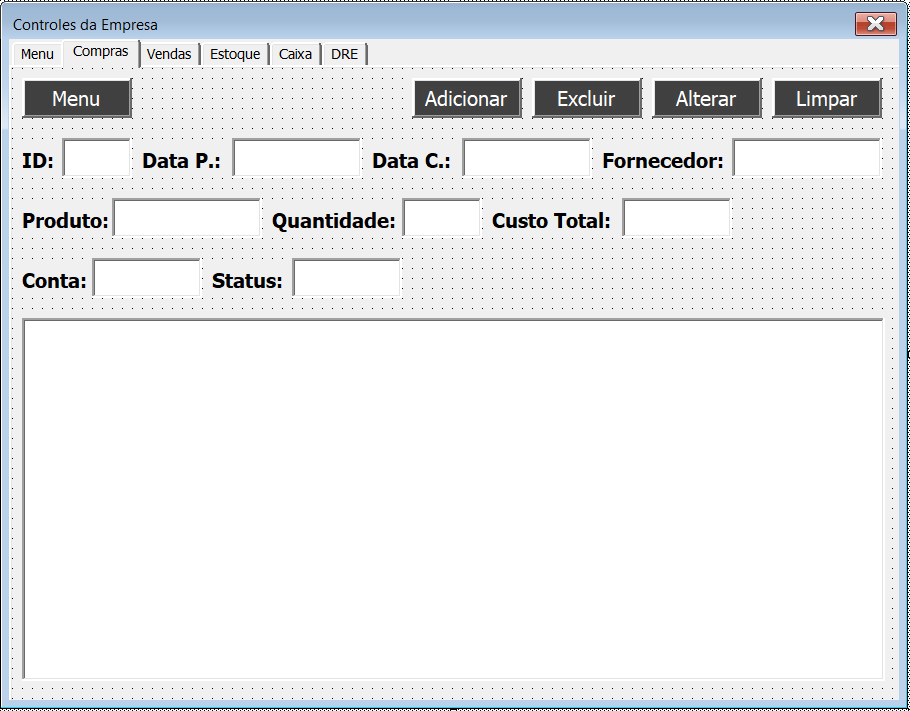Select the Data C. input box

pyautogui.click(x=526, y=157)
